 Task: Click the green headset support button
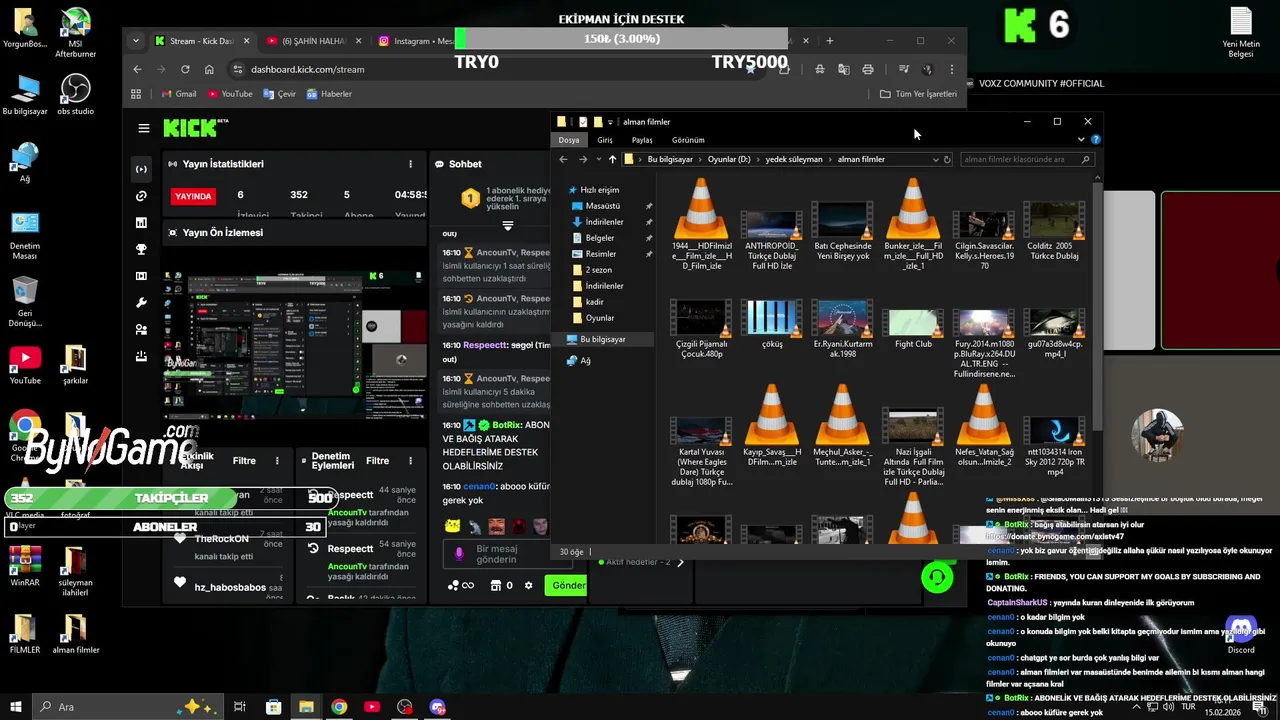click(937, 577)
